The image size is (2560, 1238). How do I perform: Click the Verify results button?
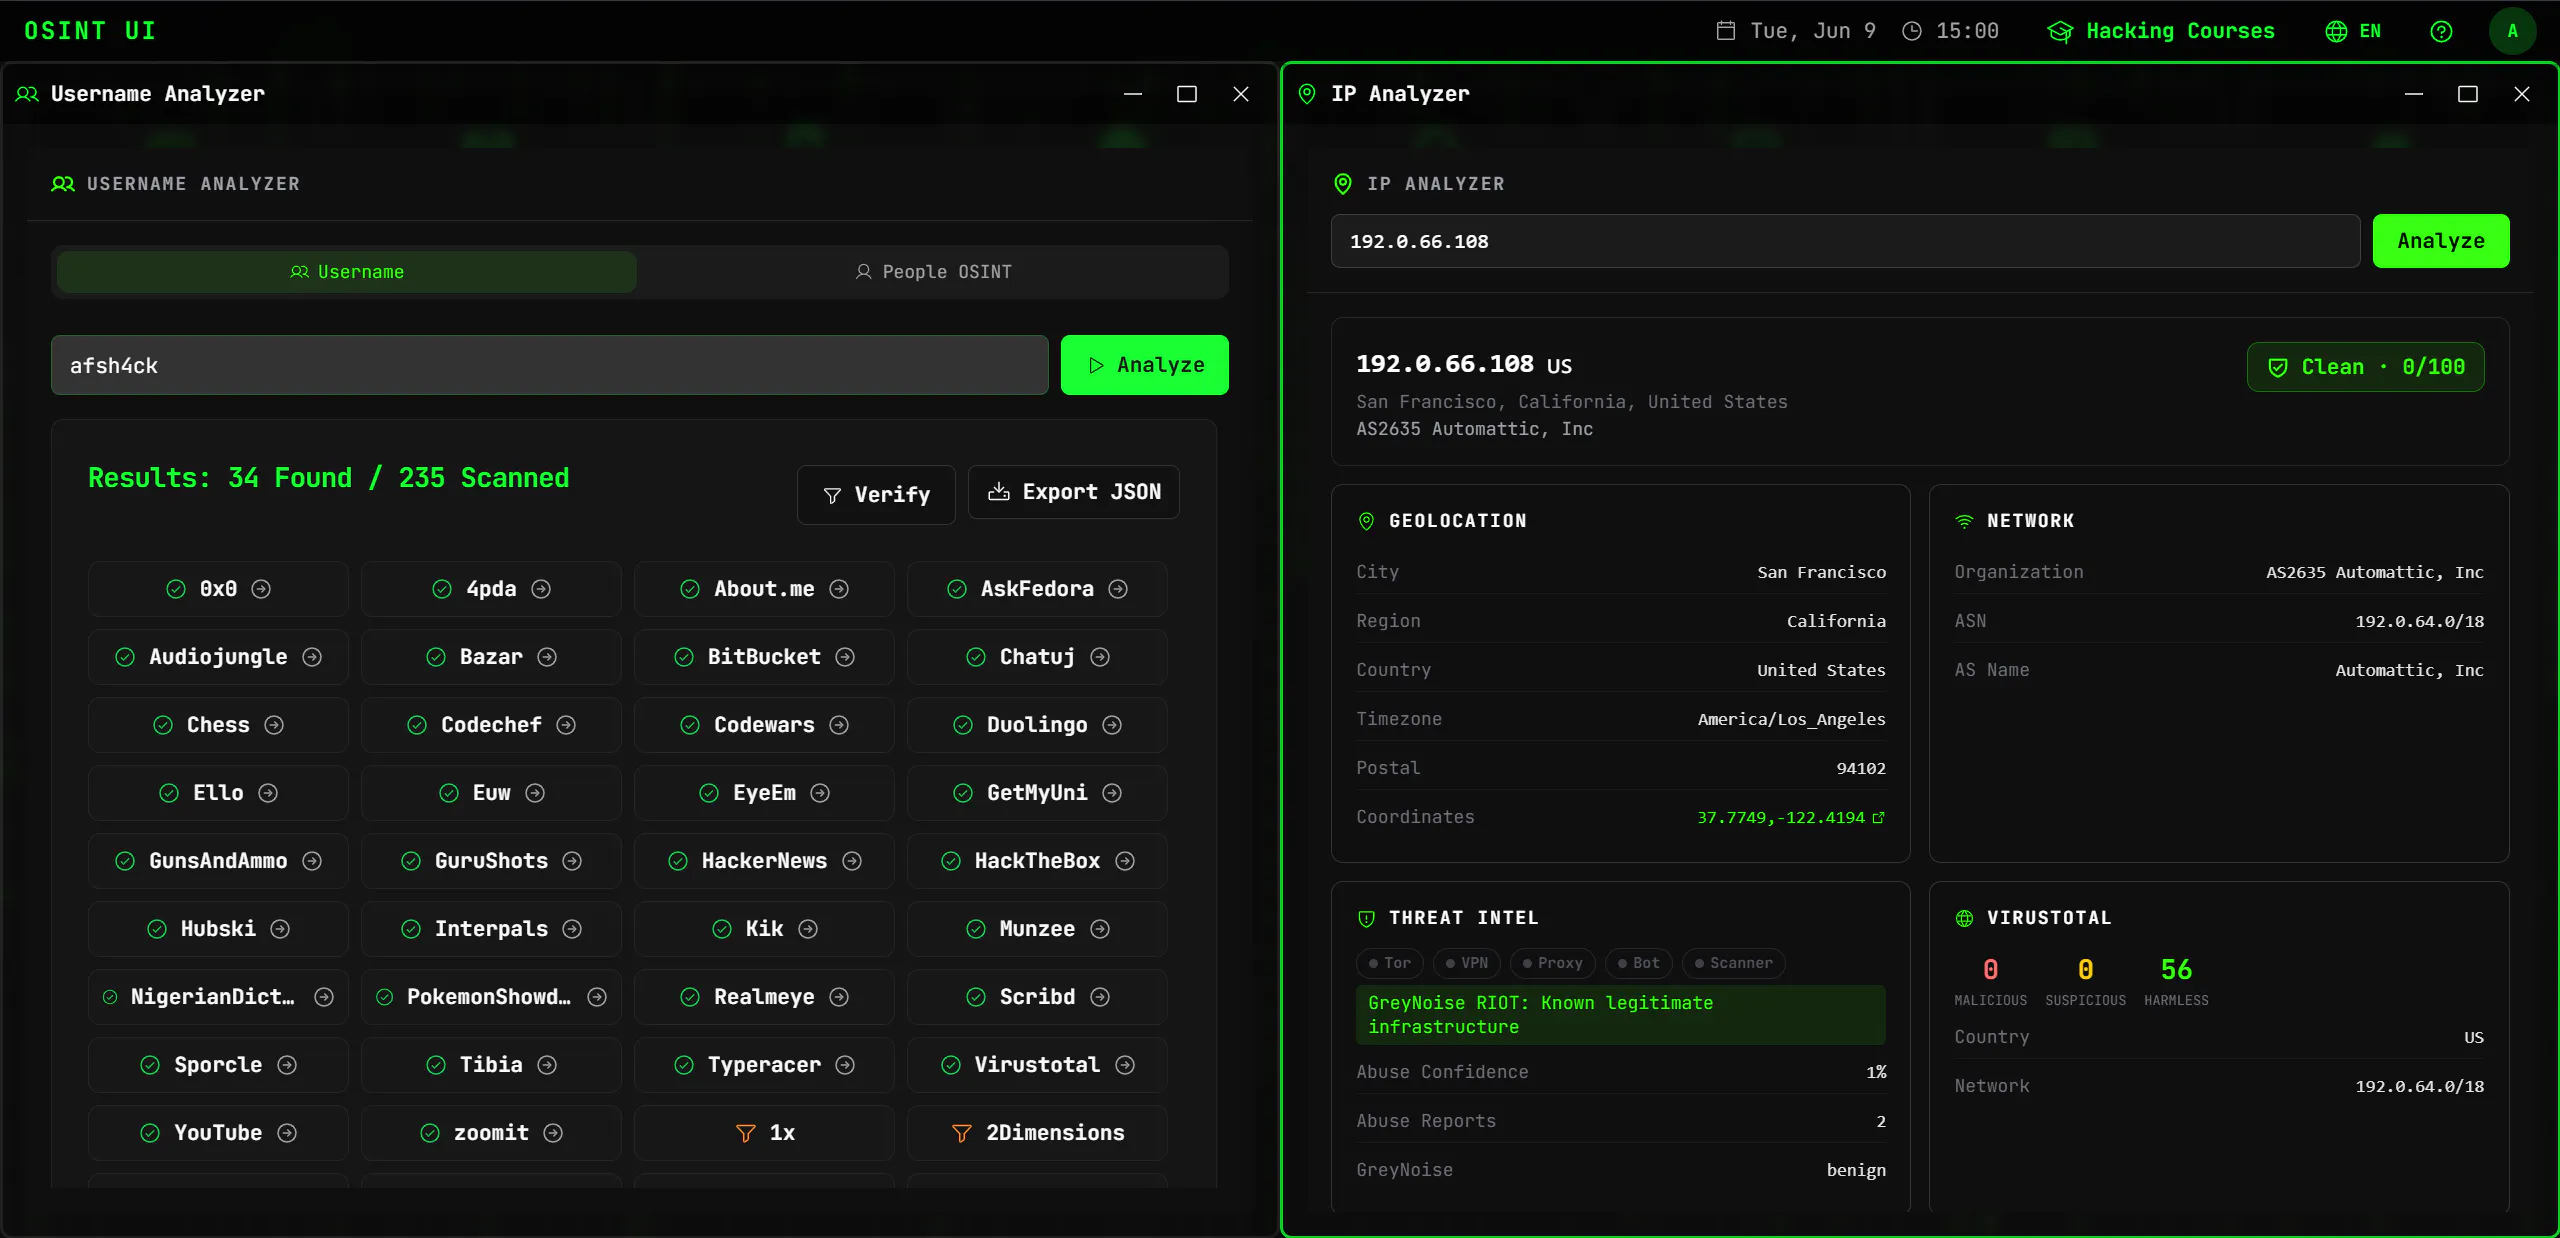click(x=876, y=495)
